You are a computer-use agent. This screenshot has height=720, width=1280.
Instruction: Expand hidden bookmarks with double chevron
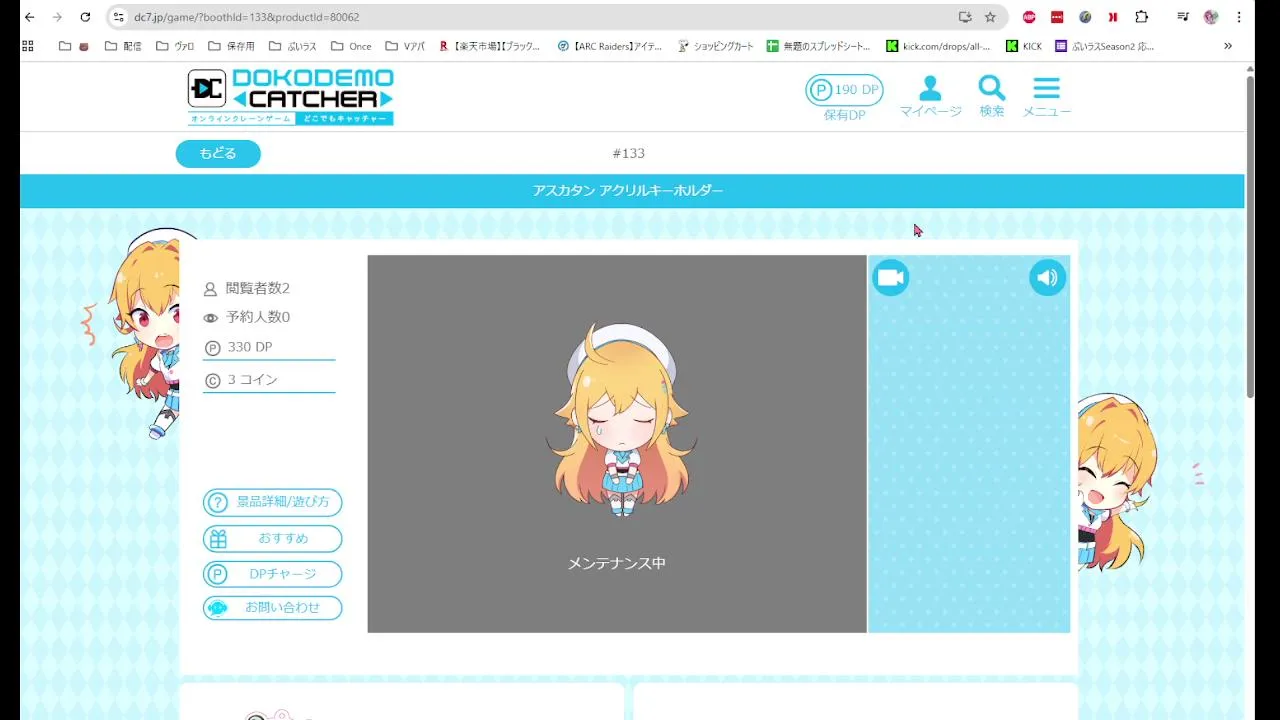point(1228,46)
